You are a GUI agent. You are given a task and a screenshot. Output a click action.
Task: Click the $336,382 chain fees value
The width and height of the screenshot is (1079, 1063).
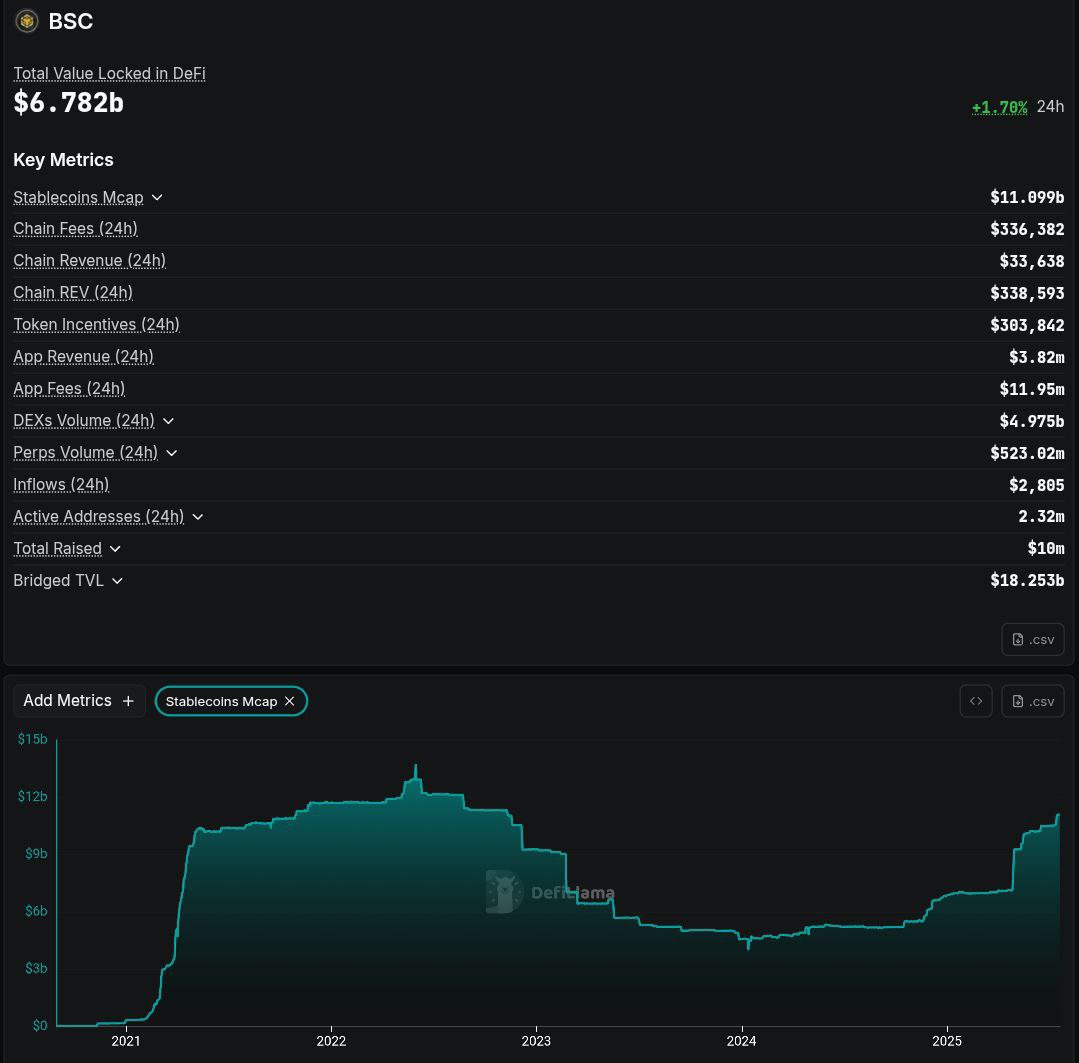pos(1027,229)
